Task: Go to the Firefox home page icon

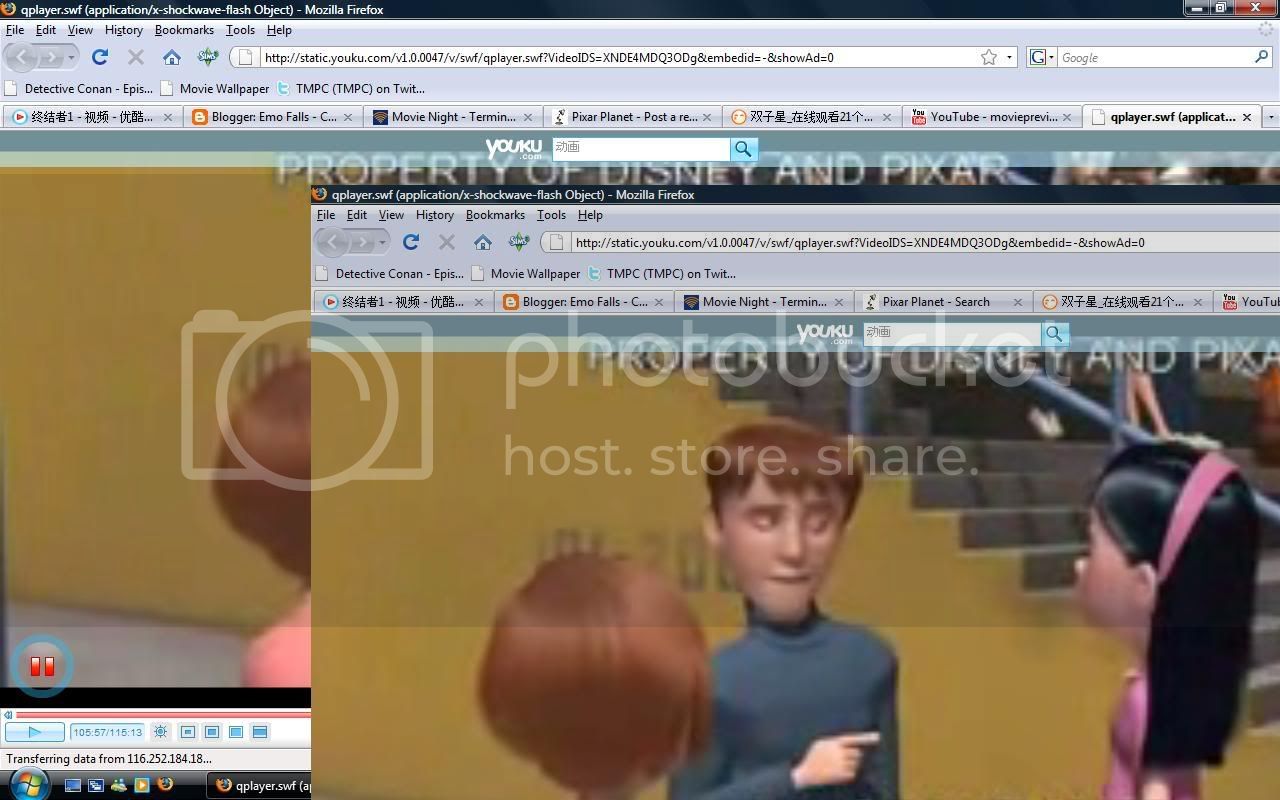Action: pos(172,57)
